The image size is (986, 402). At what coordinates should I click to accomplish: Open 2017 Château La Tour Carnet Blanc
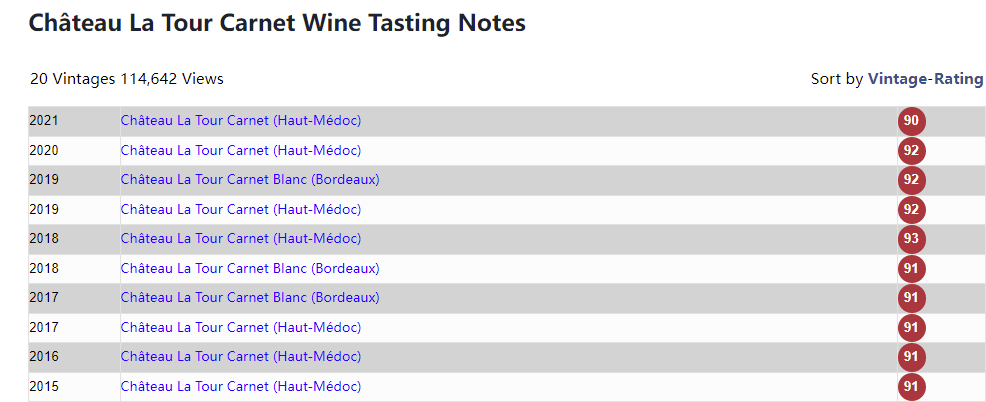(250, 297)
